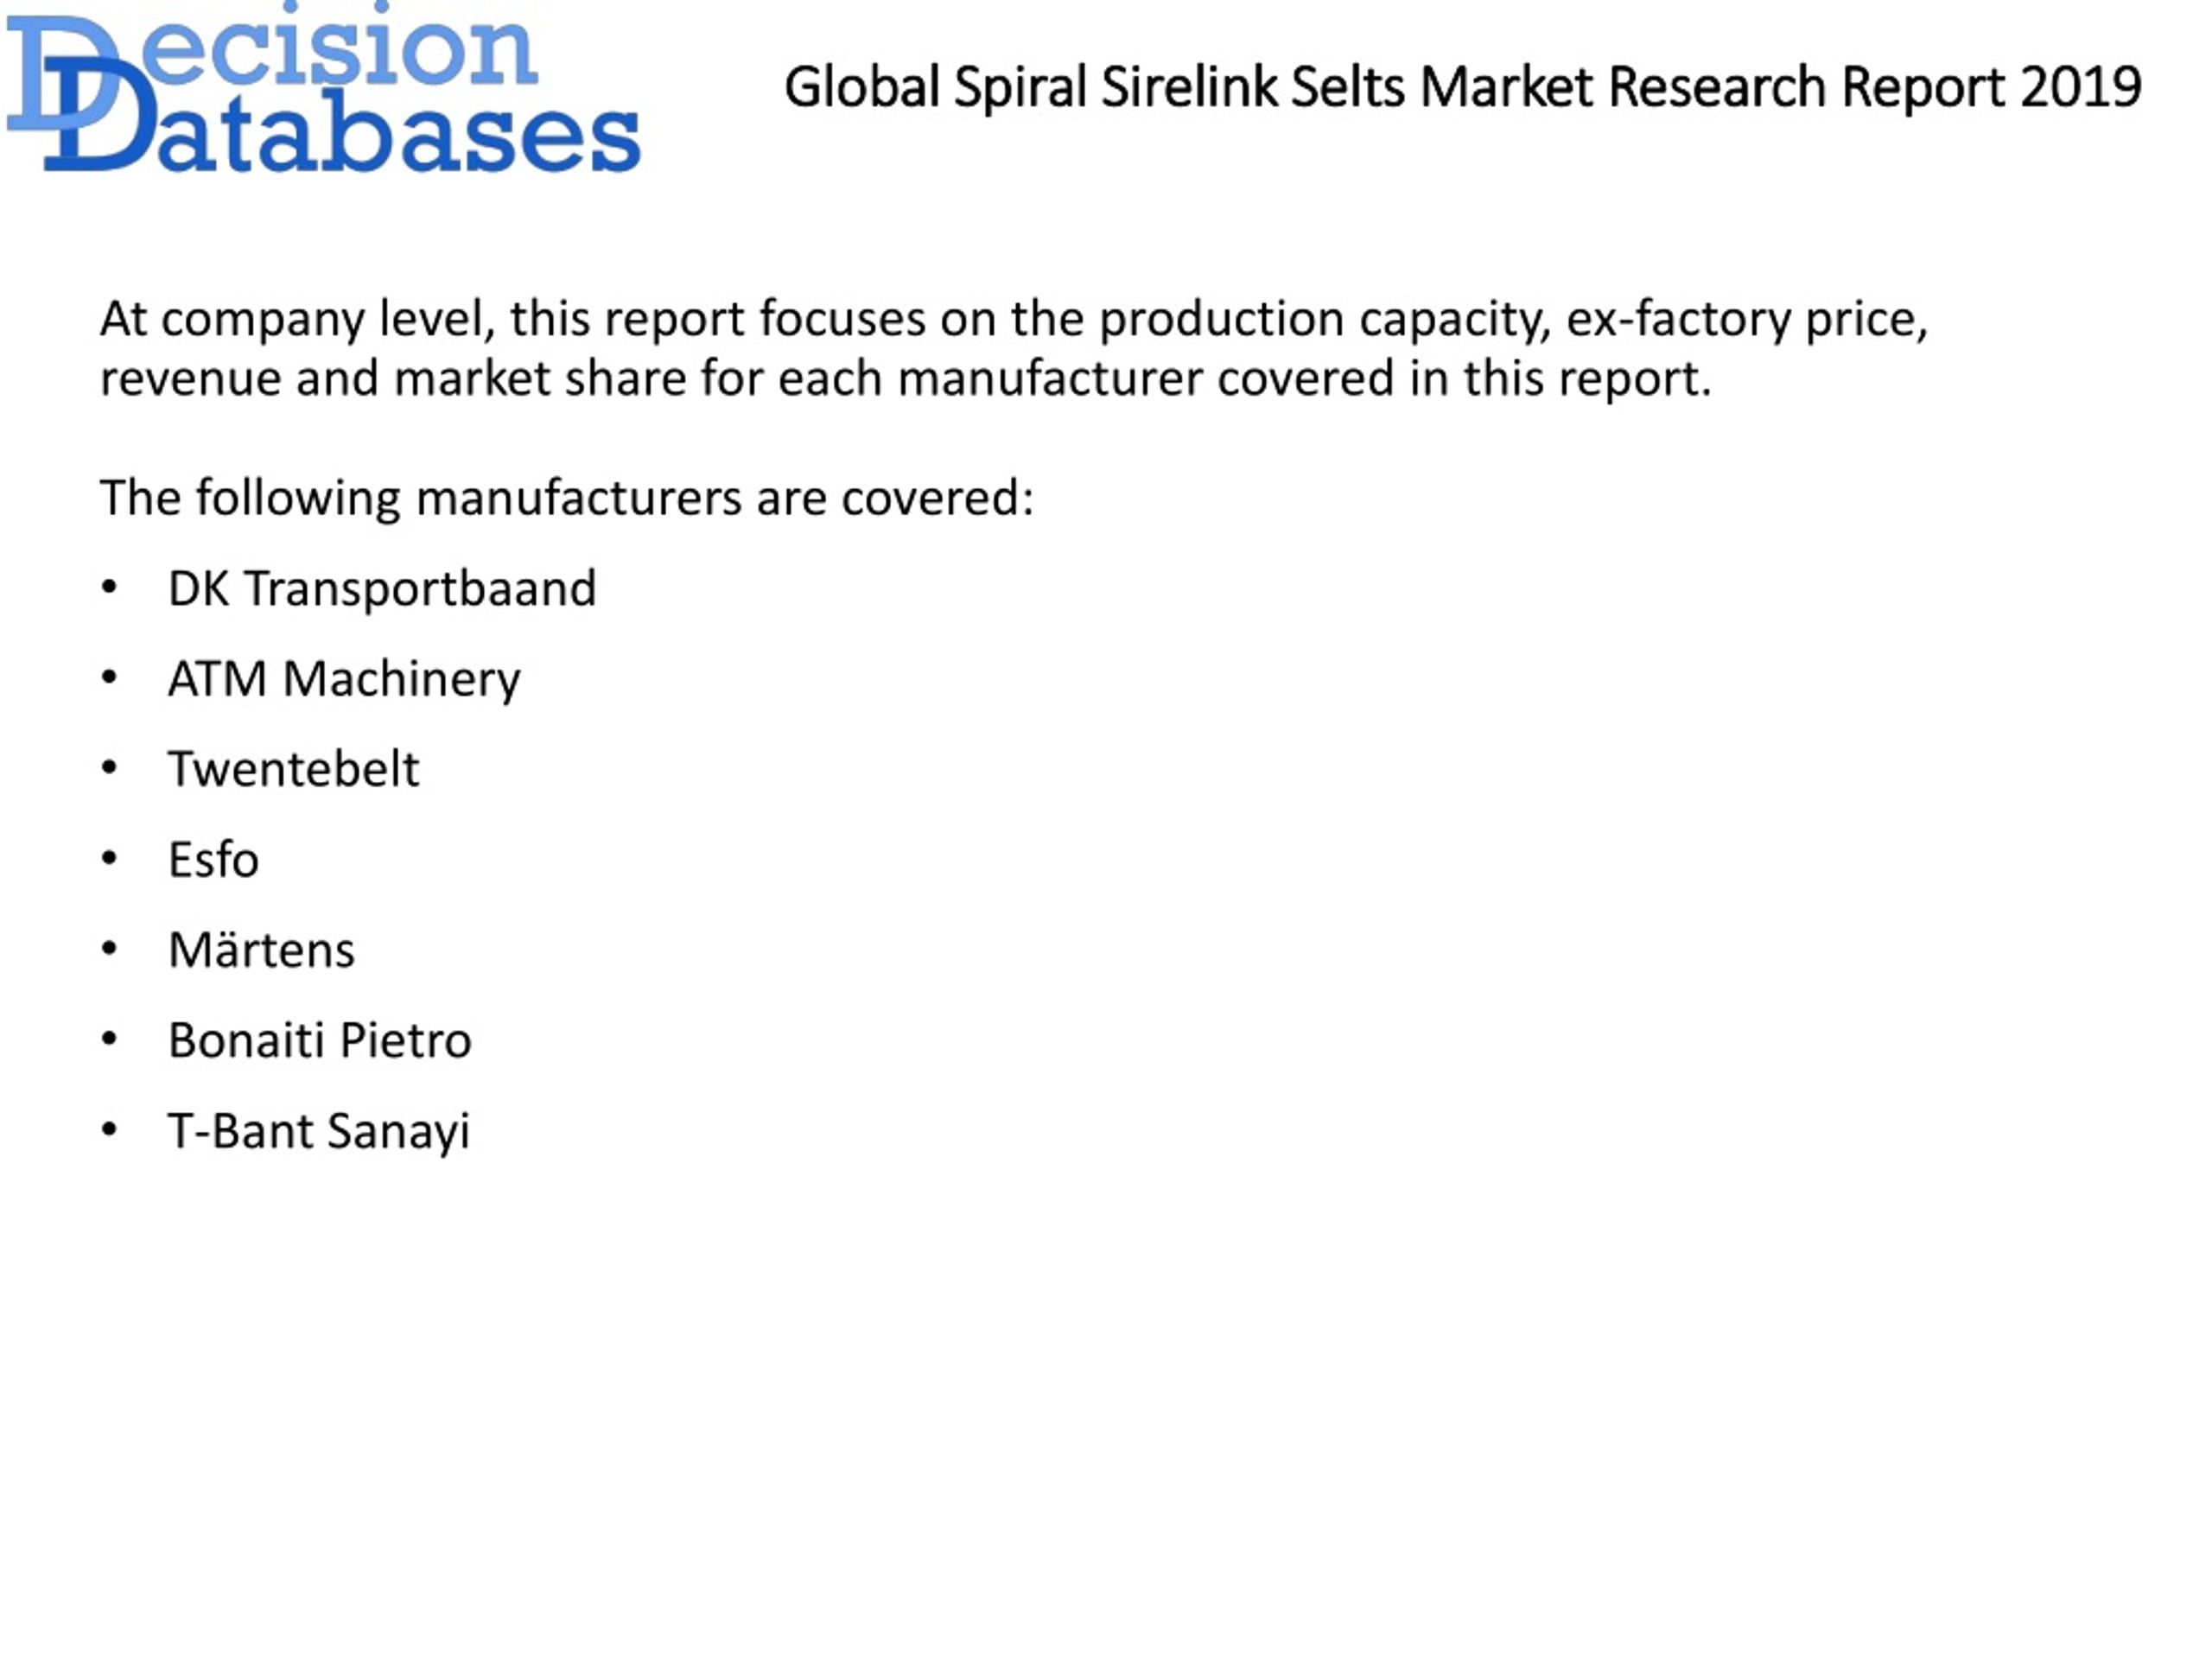Image resolution: width=2212 pixels, height=1659 pixels.
Task: Click the bullet next to Esfo
Action: 110,858
